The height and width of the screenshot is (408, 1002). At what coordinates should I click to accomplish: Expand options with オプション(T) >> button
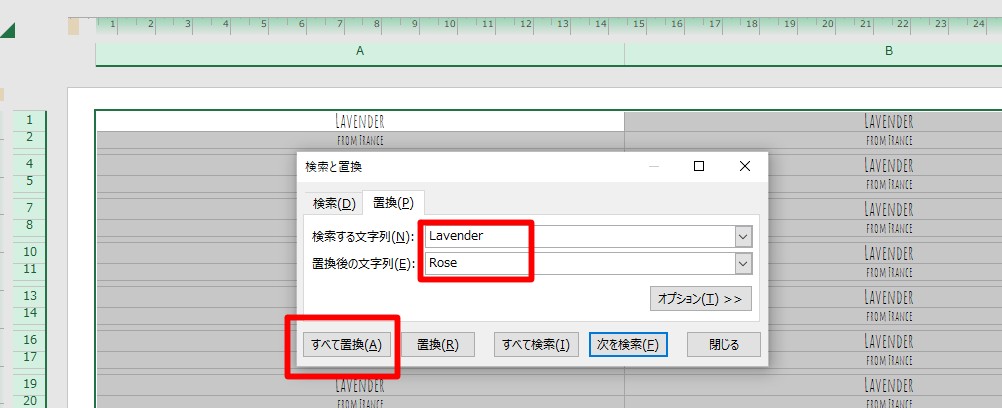point(700,298)
